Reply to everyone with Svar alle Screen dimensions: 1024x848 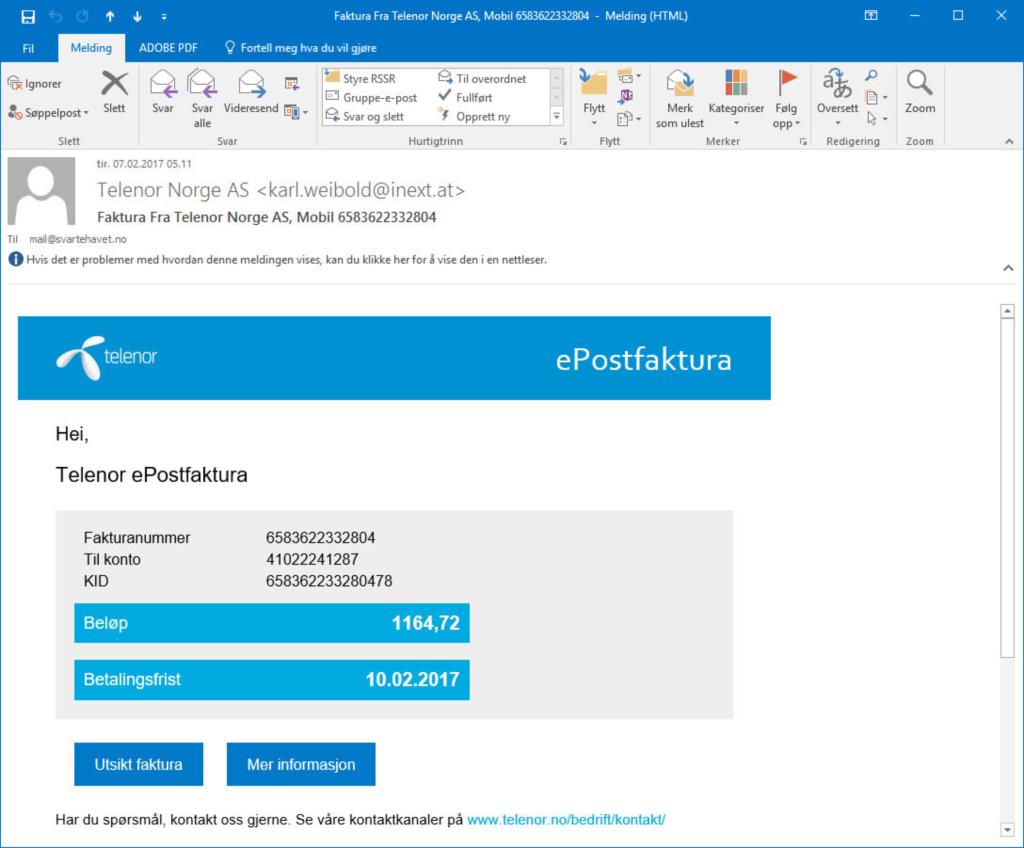[202, 99]
